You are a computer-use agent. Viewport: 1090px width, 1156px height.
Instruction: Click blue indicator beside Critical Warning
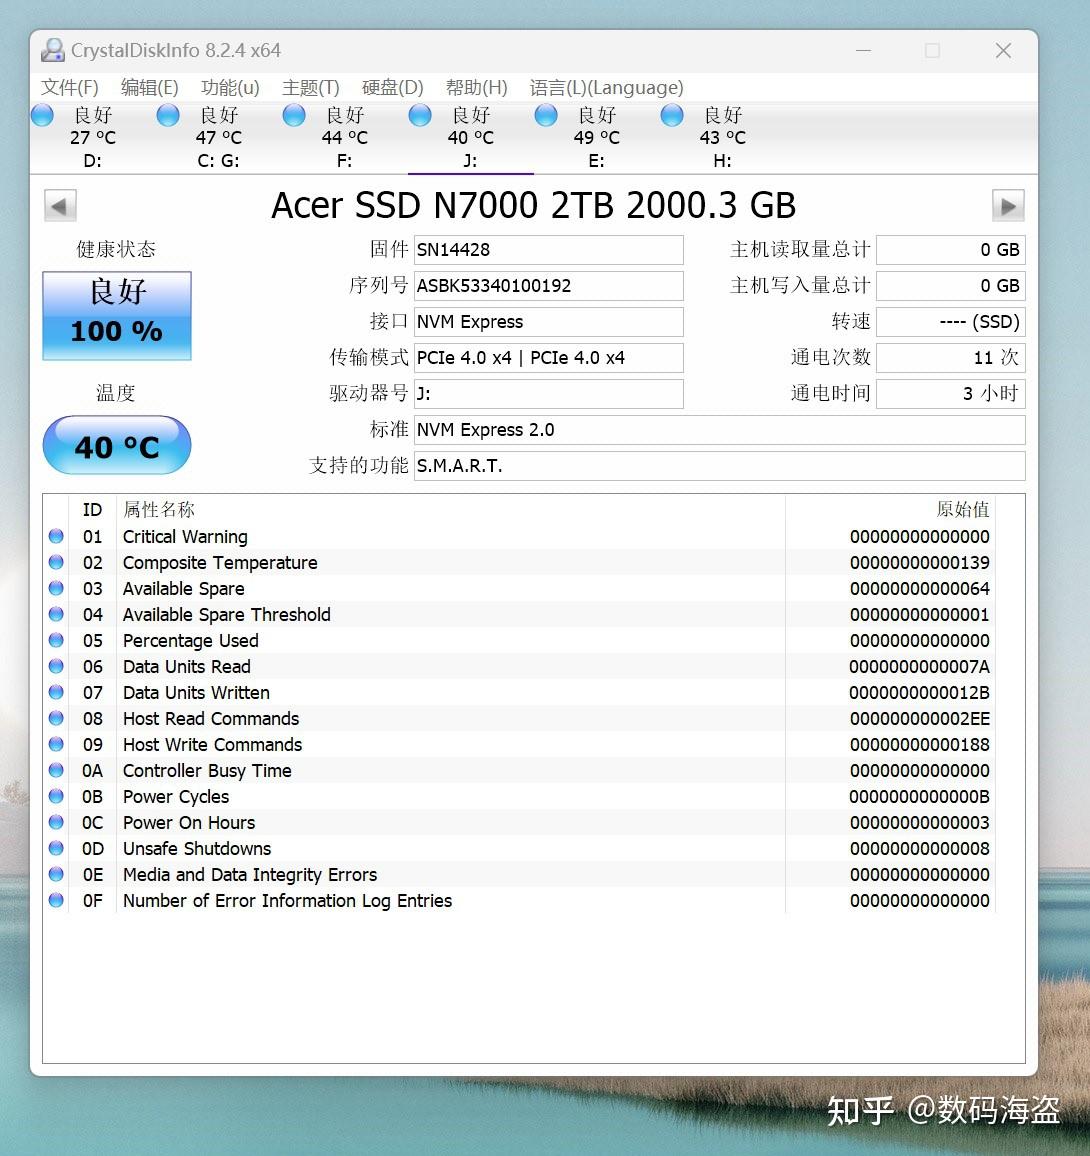coord(56,536)
